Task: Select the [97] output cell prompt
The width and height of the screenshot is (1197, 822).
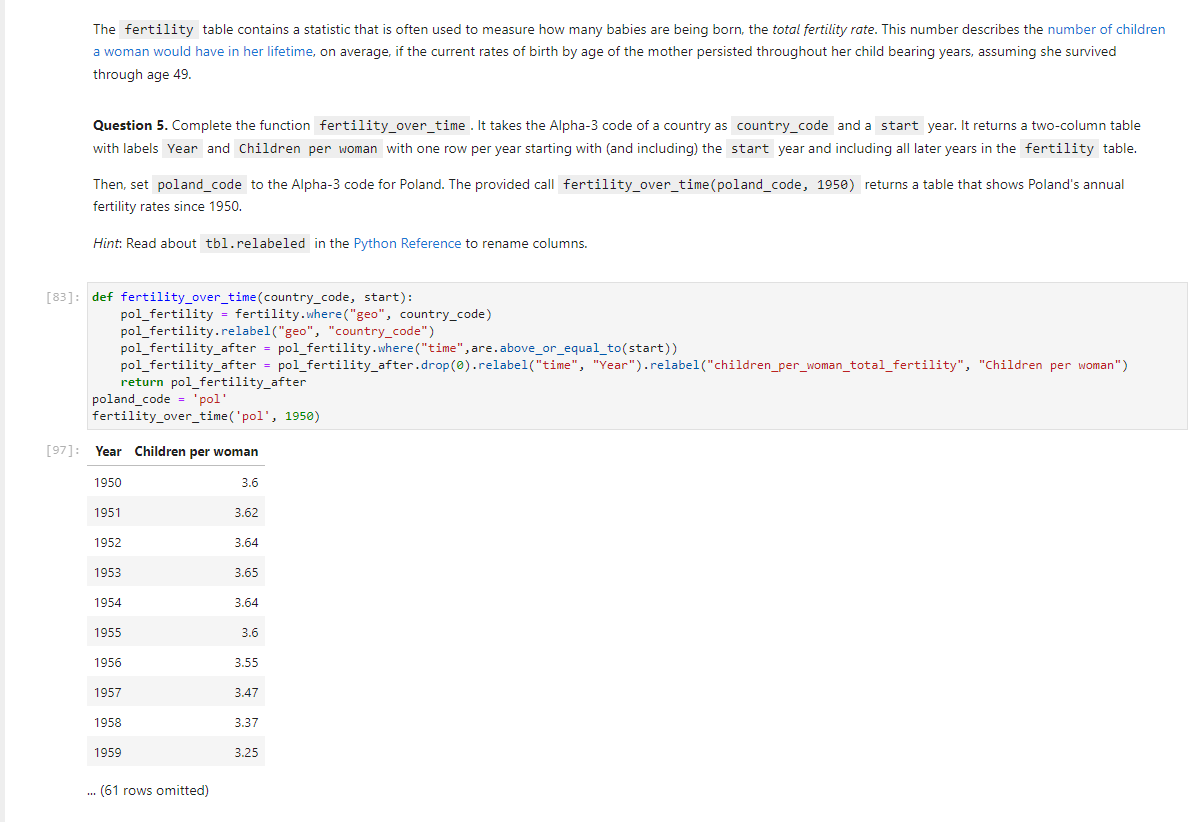Action: point(61,451)
